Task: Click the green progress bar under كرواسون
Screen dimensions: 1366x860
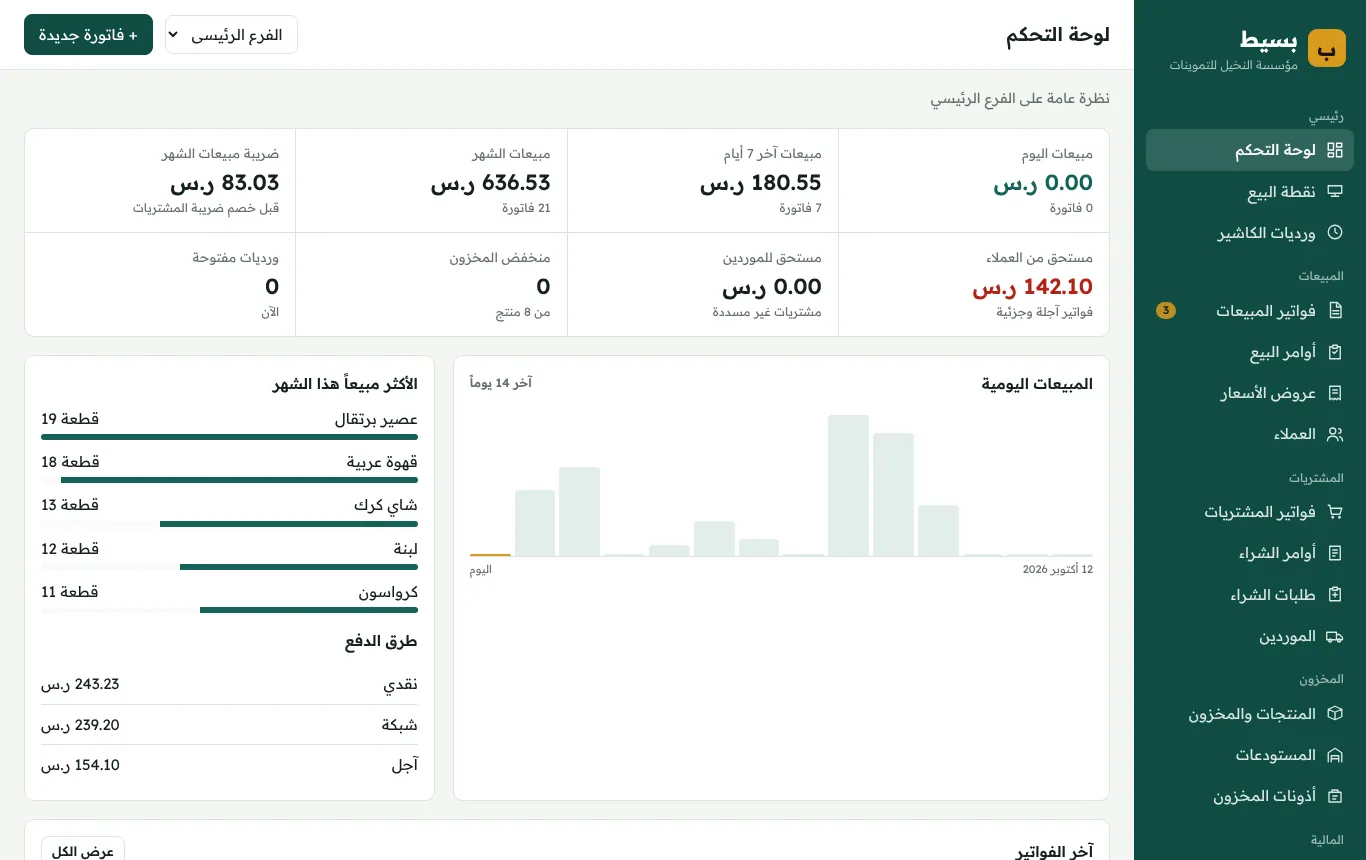Action: [x=309, y=610]
